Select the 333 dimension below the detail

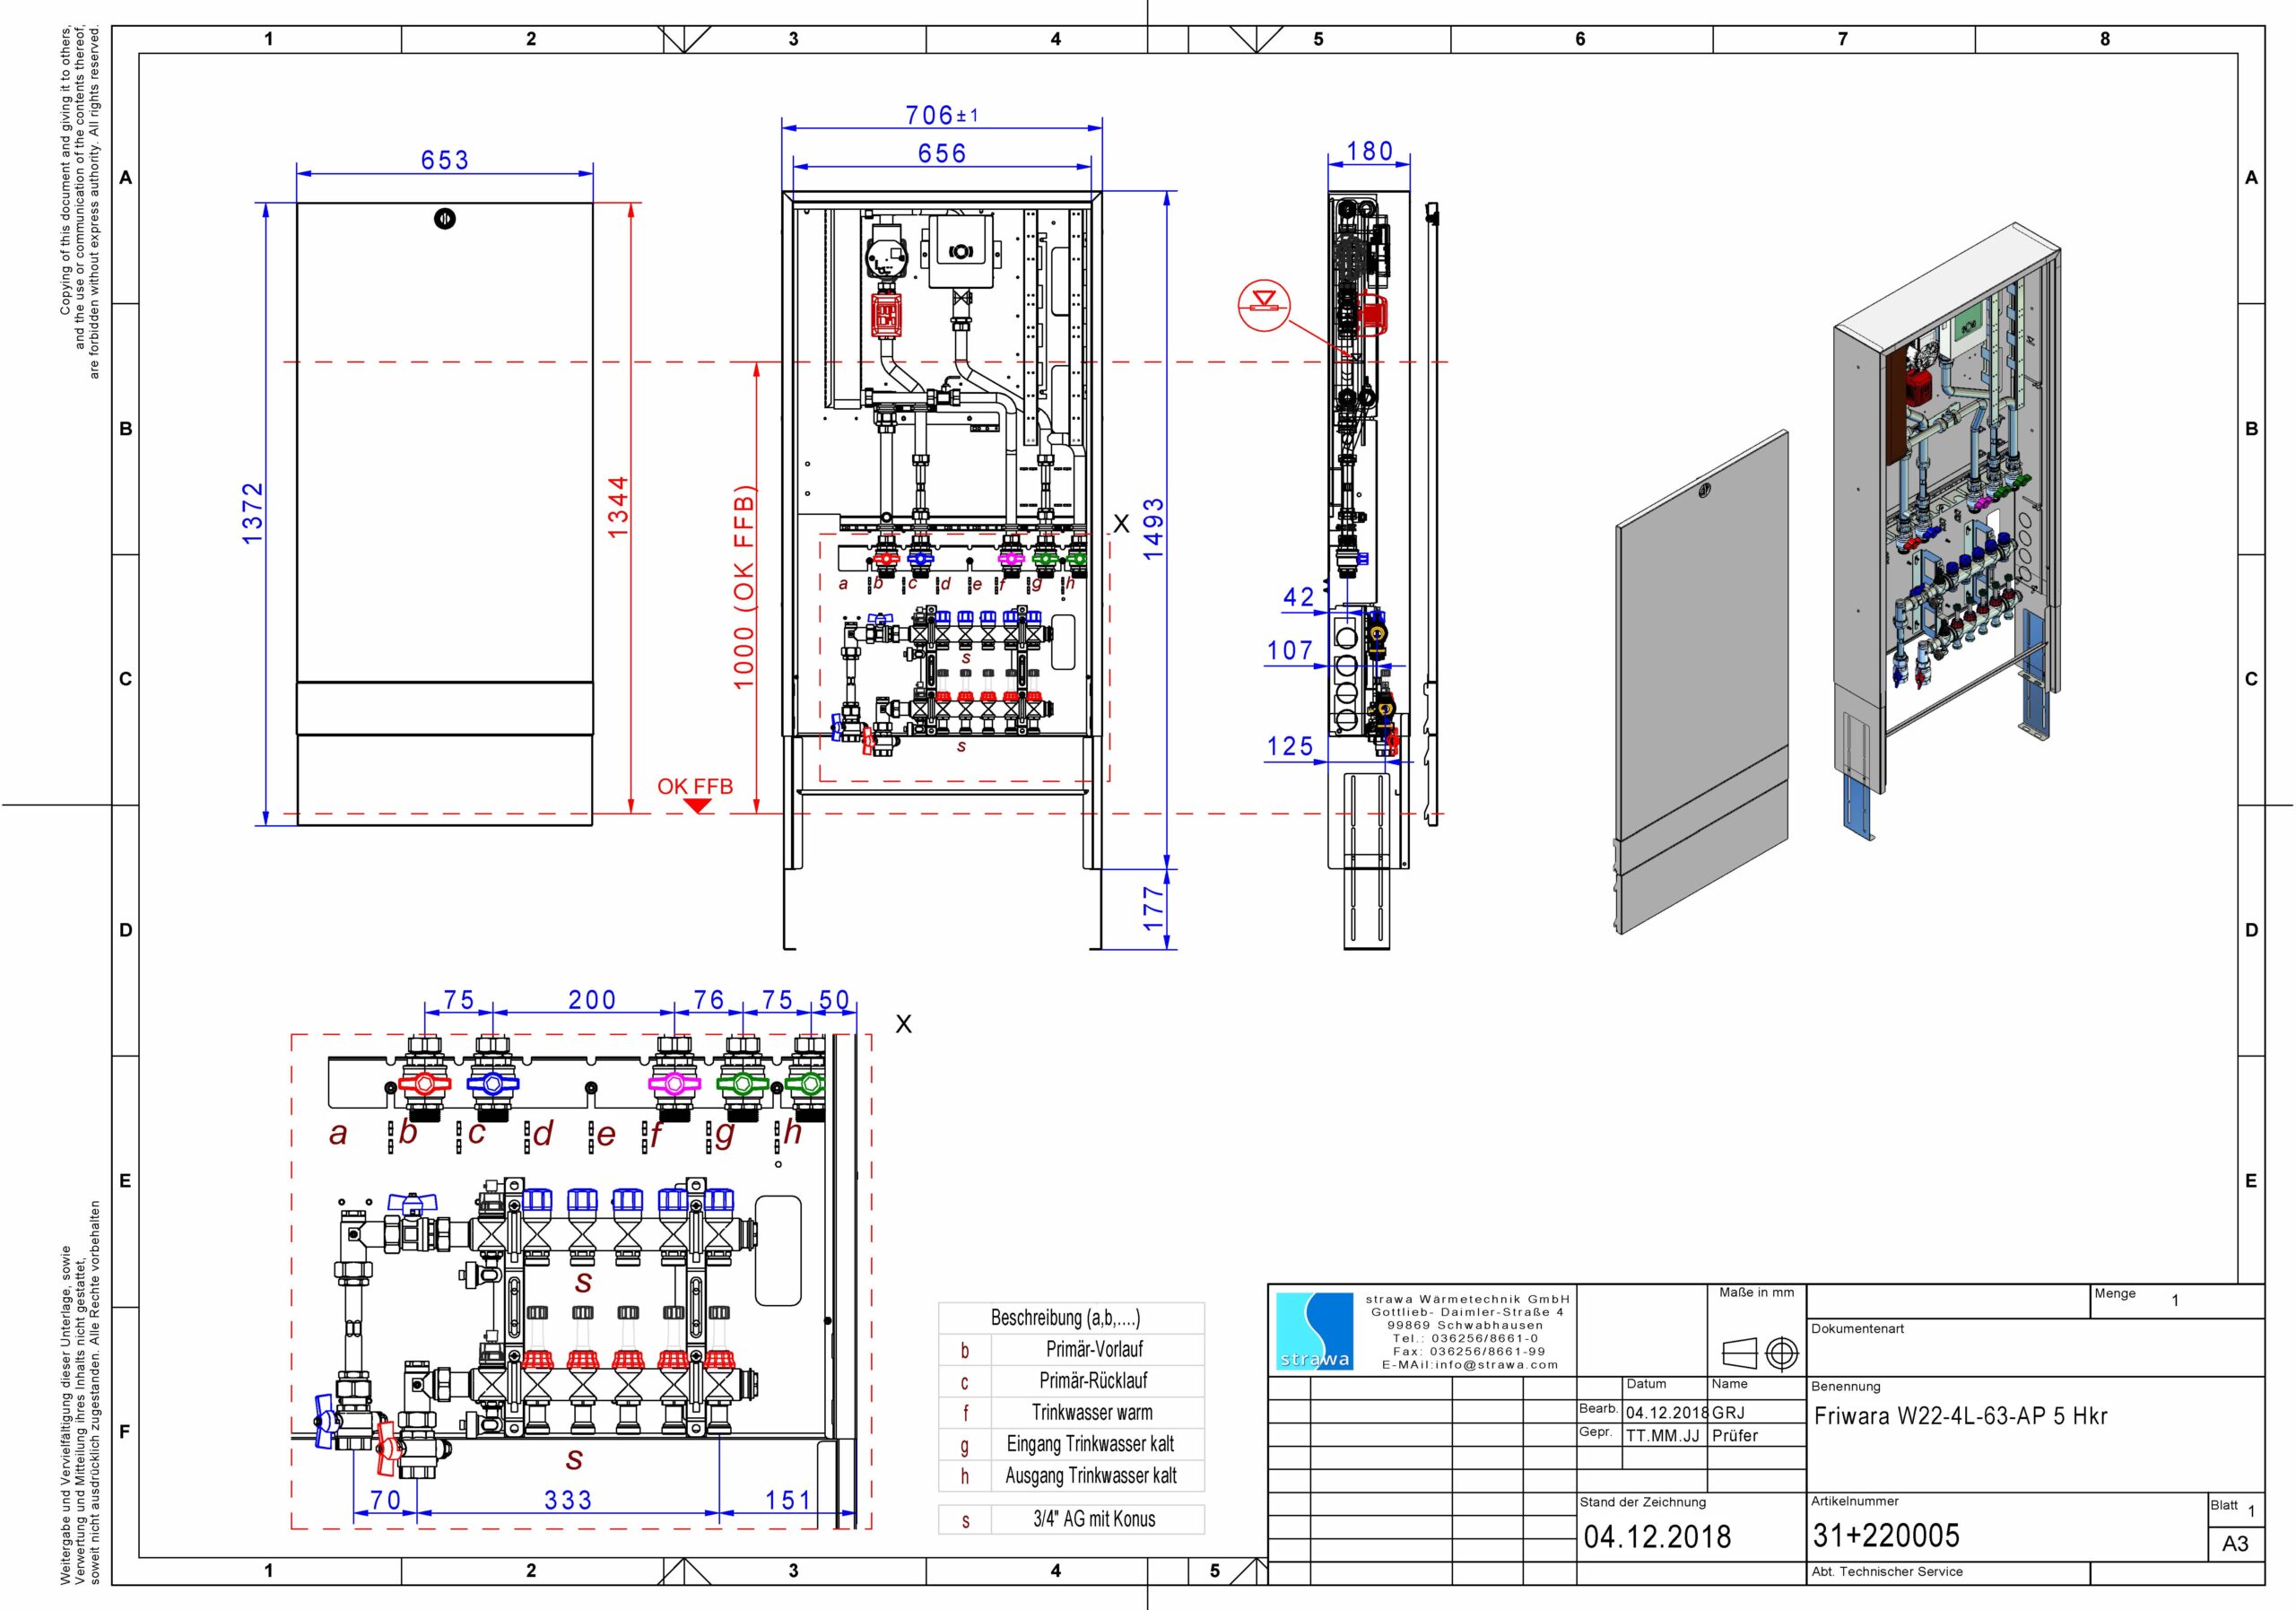[x=568, y=1500]
